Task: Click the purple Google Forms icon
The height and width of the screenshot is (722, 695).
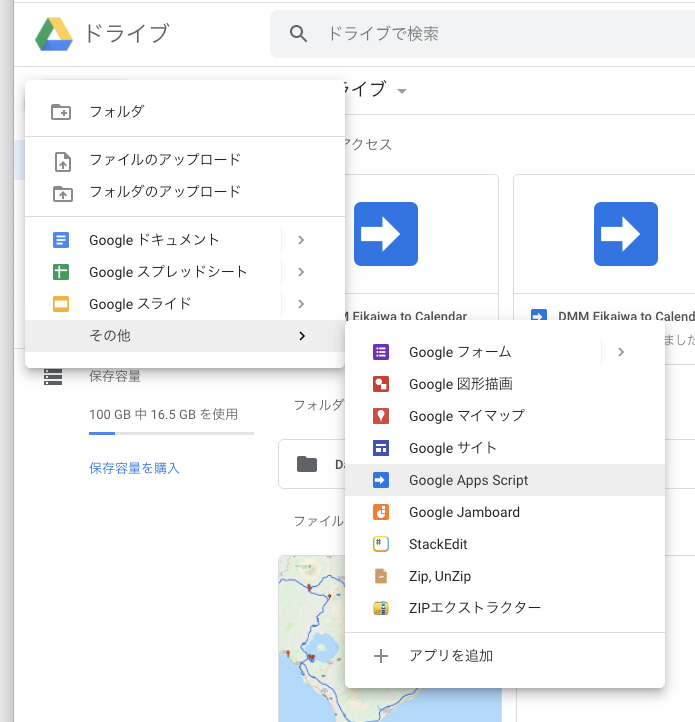Action: point(381,352)
